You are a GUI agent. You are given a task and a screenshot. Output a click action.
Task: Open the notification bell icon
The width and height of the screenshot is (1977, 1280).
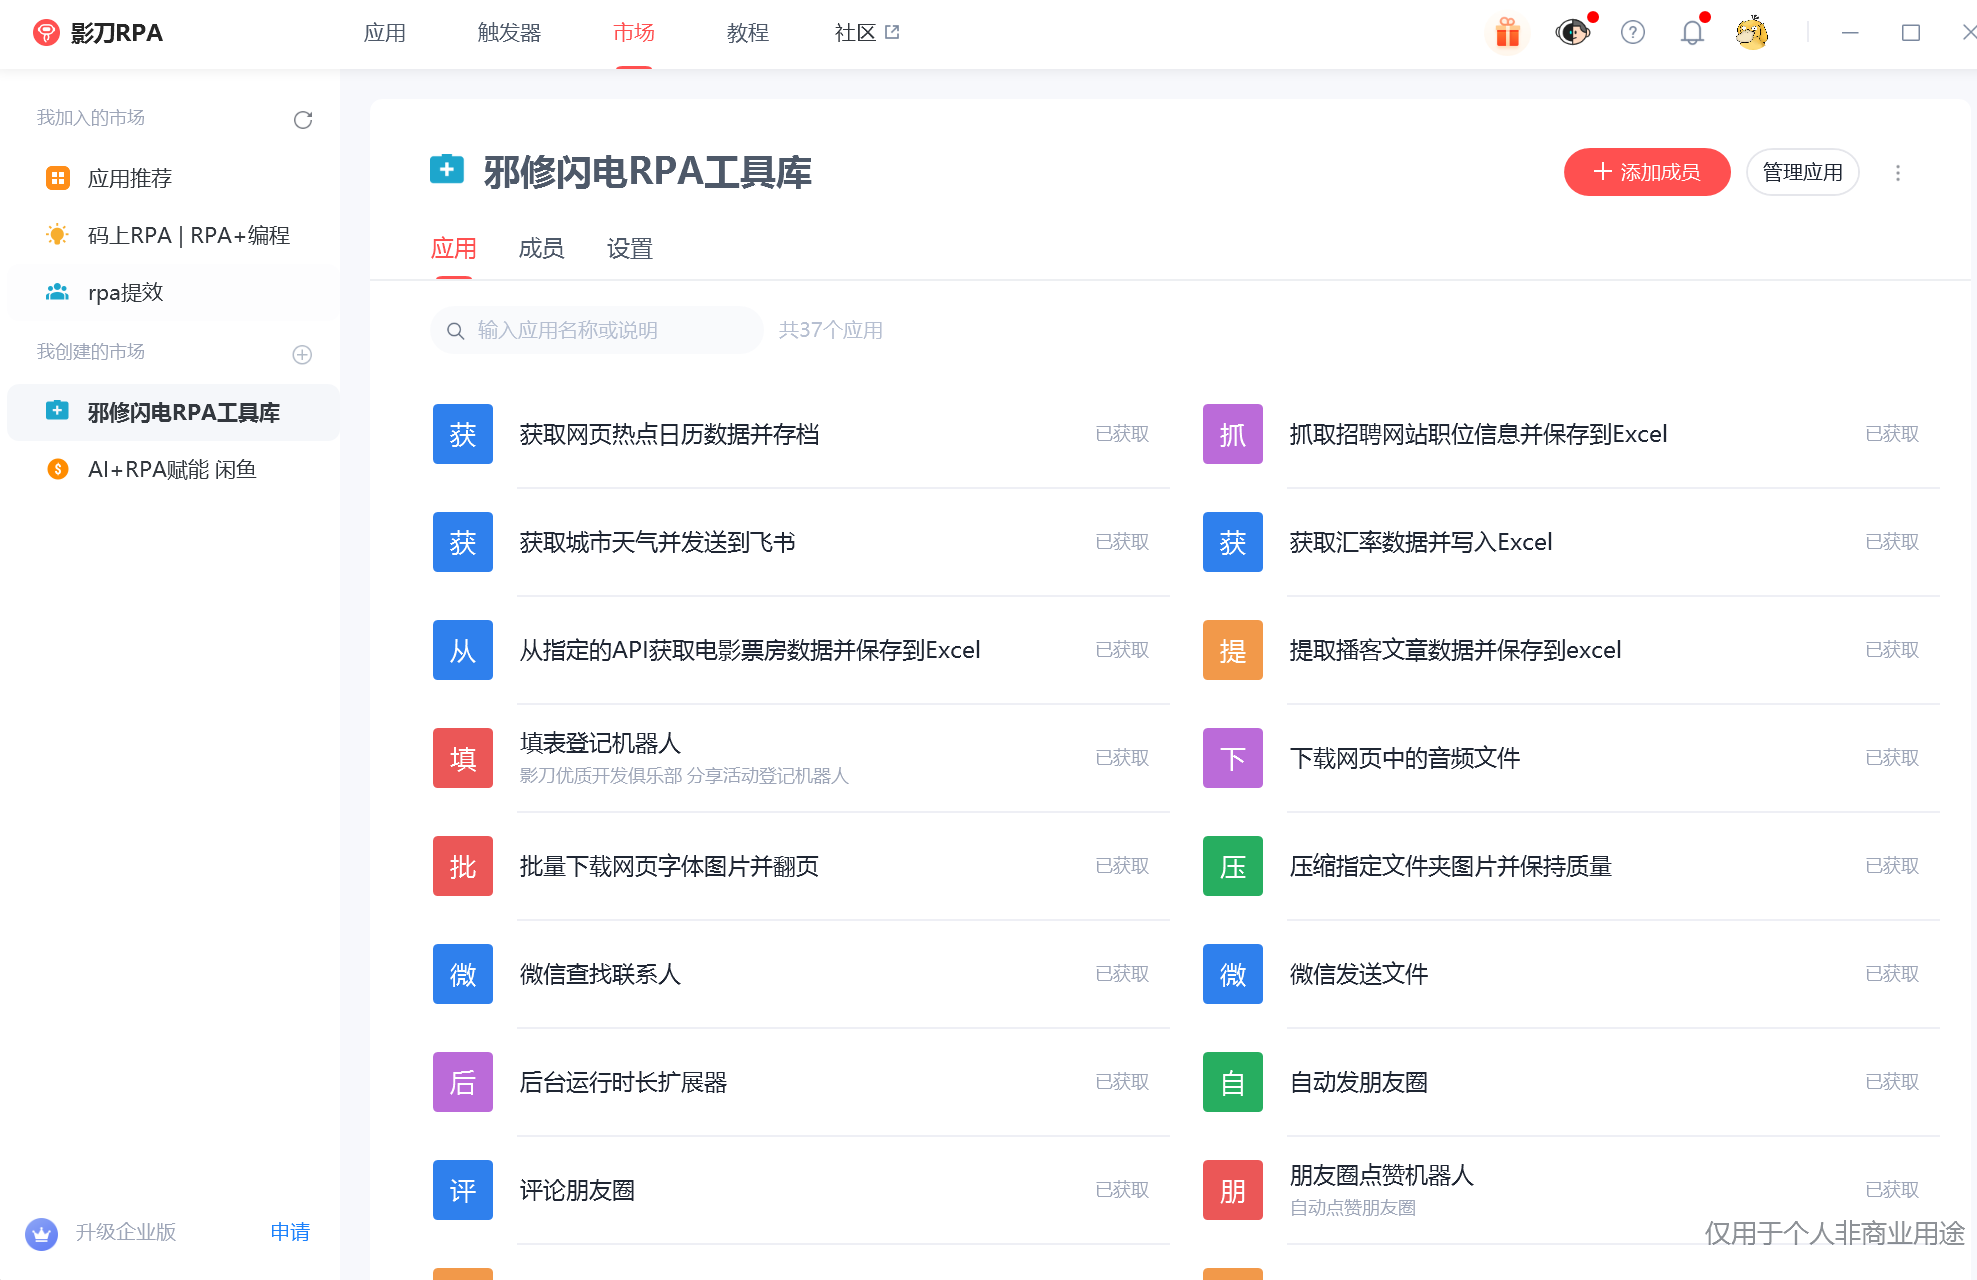click(1692, 33)
